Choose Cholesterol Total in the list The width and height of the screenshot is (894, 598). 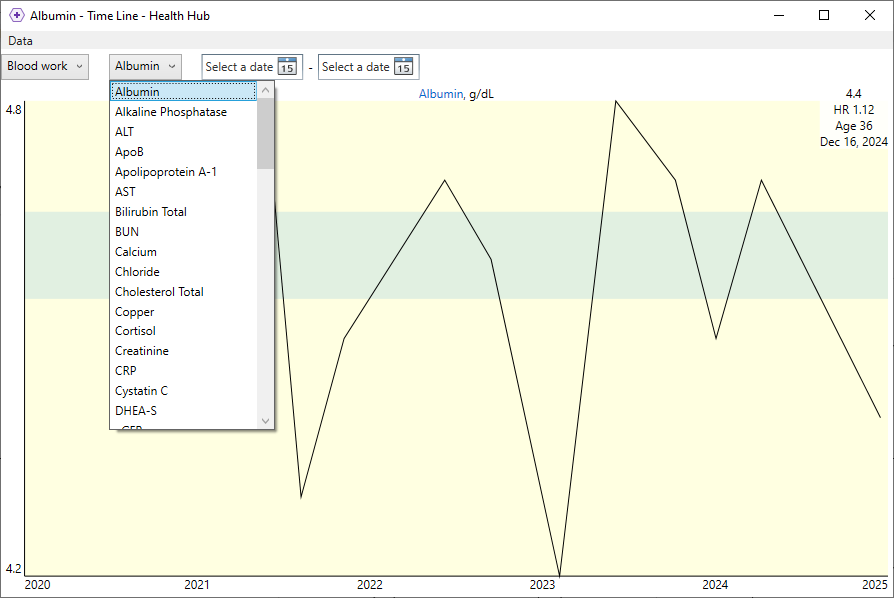coord(159,292)
